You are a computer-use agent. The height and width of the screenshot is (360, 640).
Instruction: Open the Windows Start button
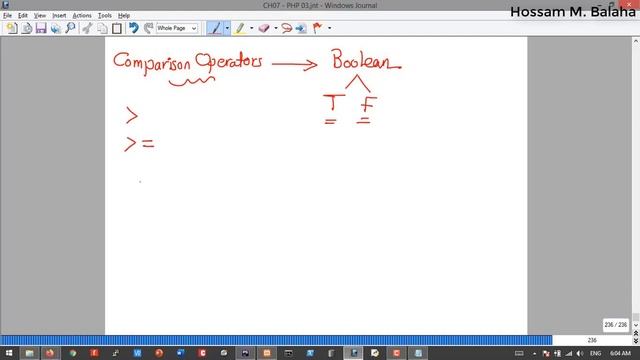coord(9,353)
